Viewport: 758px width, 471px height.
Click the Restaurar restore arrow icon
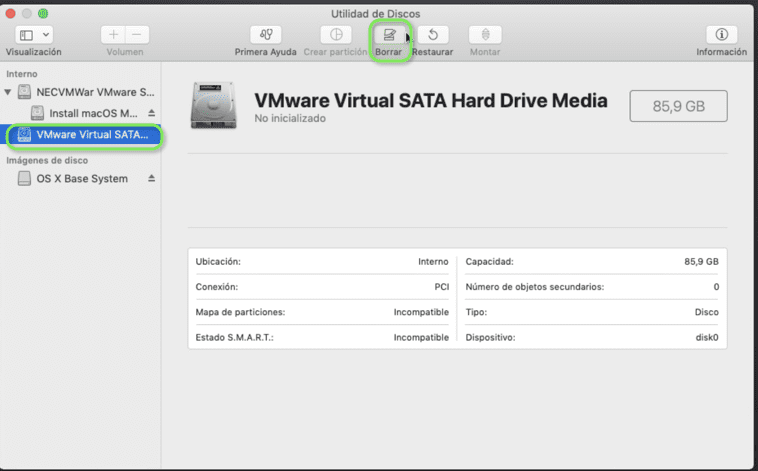[x=433, y=35]
